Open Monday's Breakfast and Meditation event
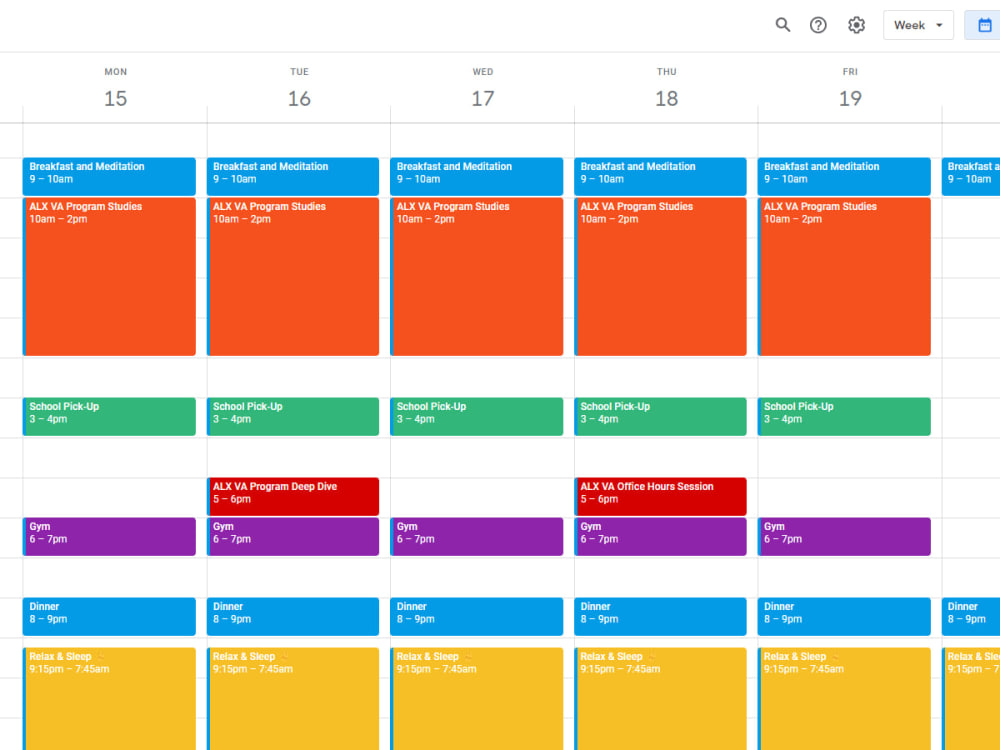Screen dimensions: 1000x750 pos(109,177)
